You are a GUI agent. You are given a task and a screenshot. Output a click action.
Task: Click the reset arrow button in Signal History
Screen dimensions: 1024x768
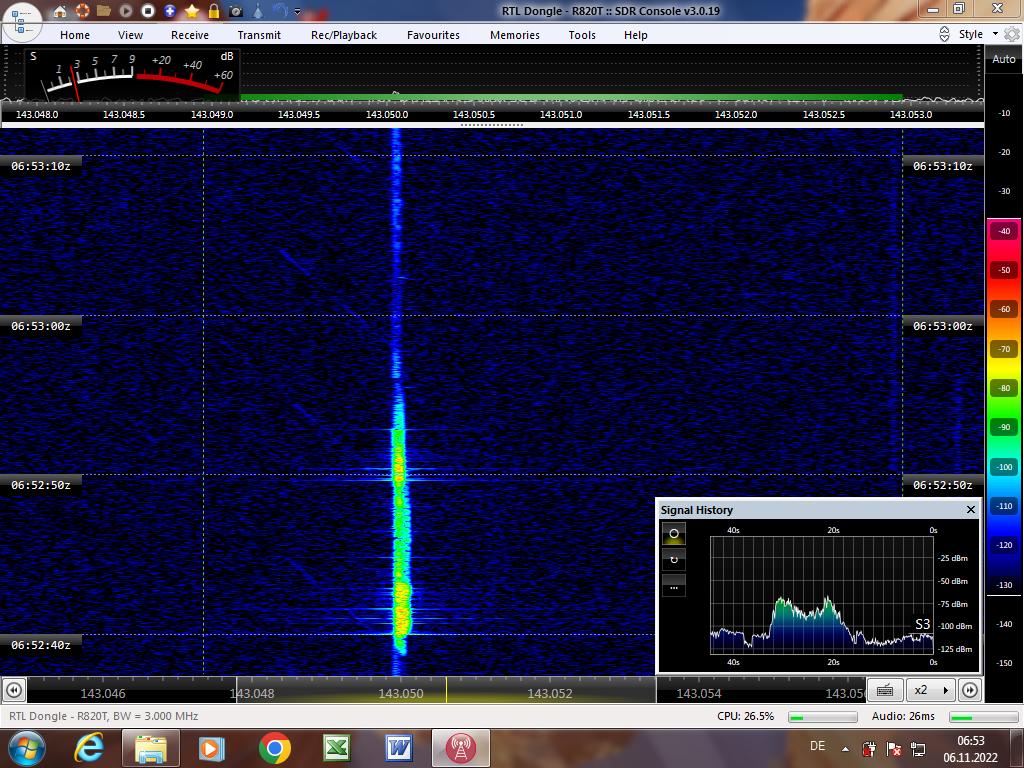coord(674,560)
